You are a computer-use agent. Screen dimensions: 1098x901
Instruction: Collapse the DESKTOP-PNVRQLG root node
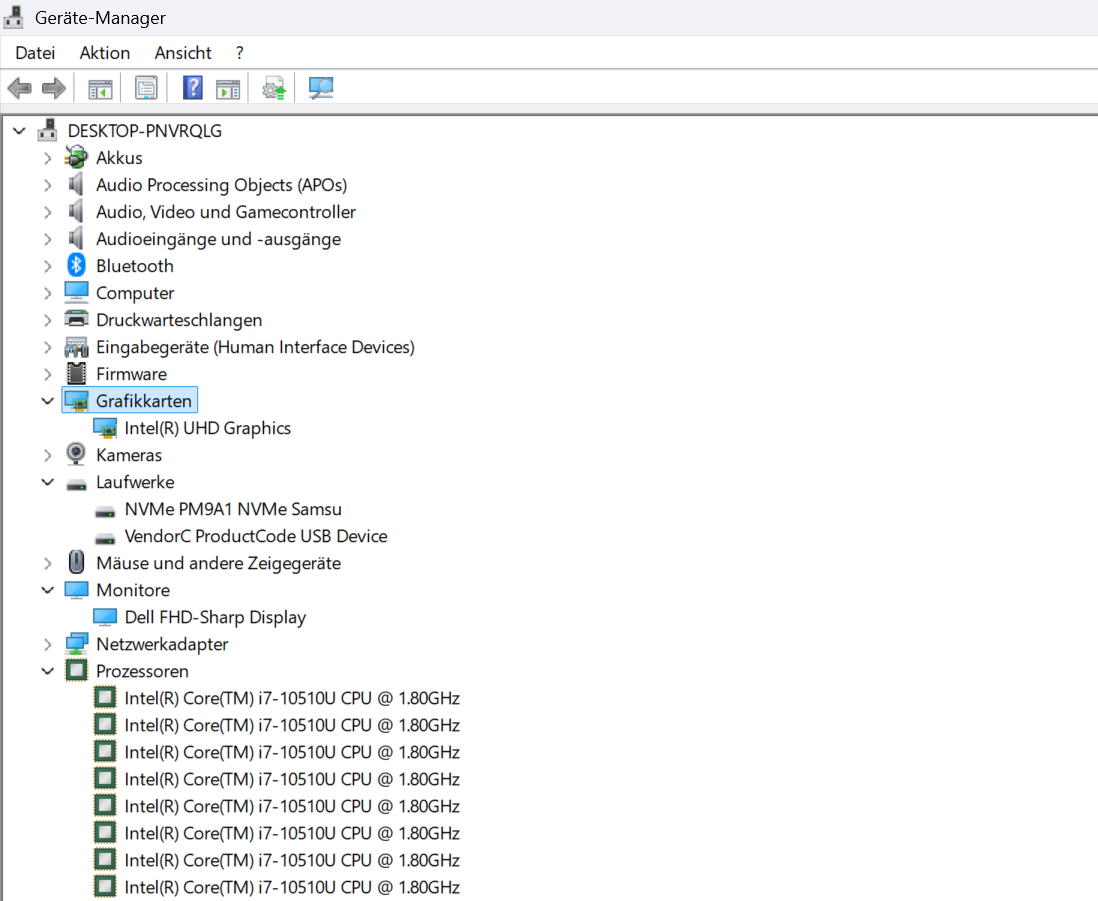click(20, 131)
